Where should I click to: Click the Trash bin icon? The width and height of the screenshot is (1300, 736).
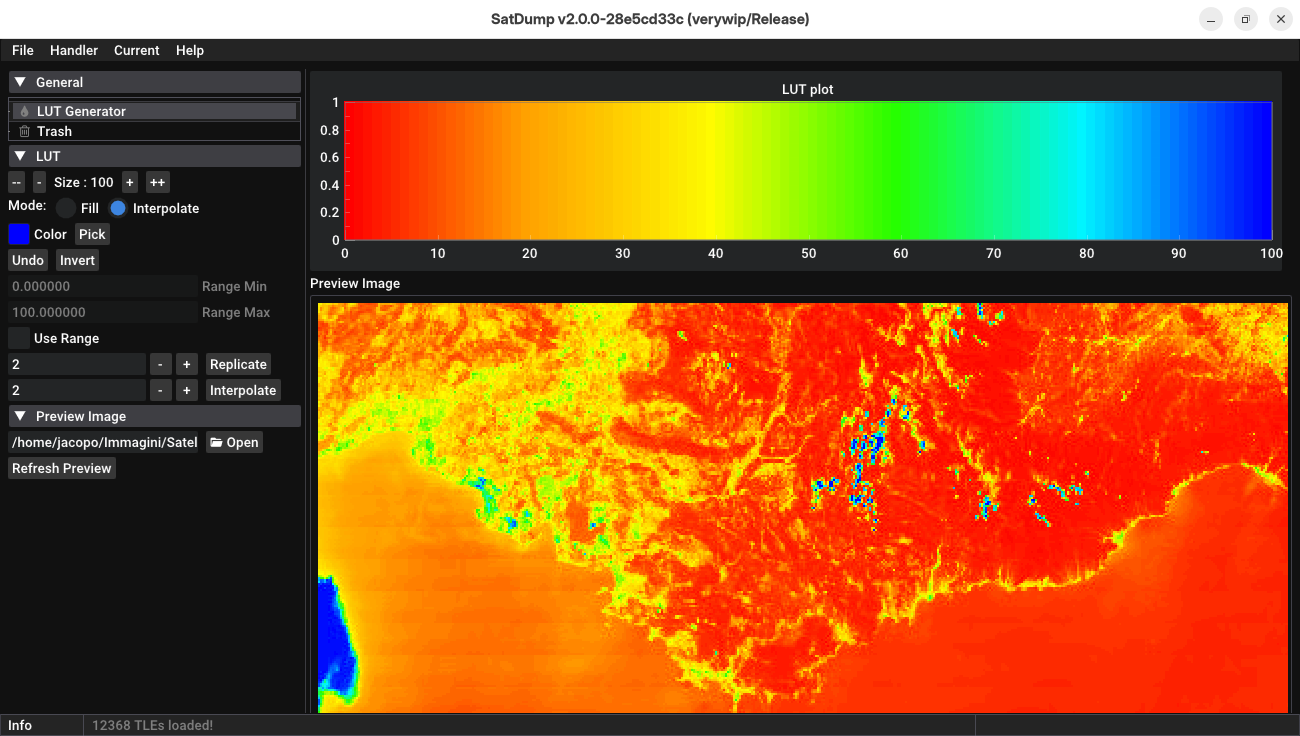[25, 131]
